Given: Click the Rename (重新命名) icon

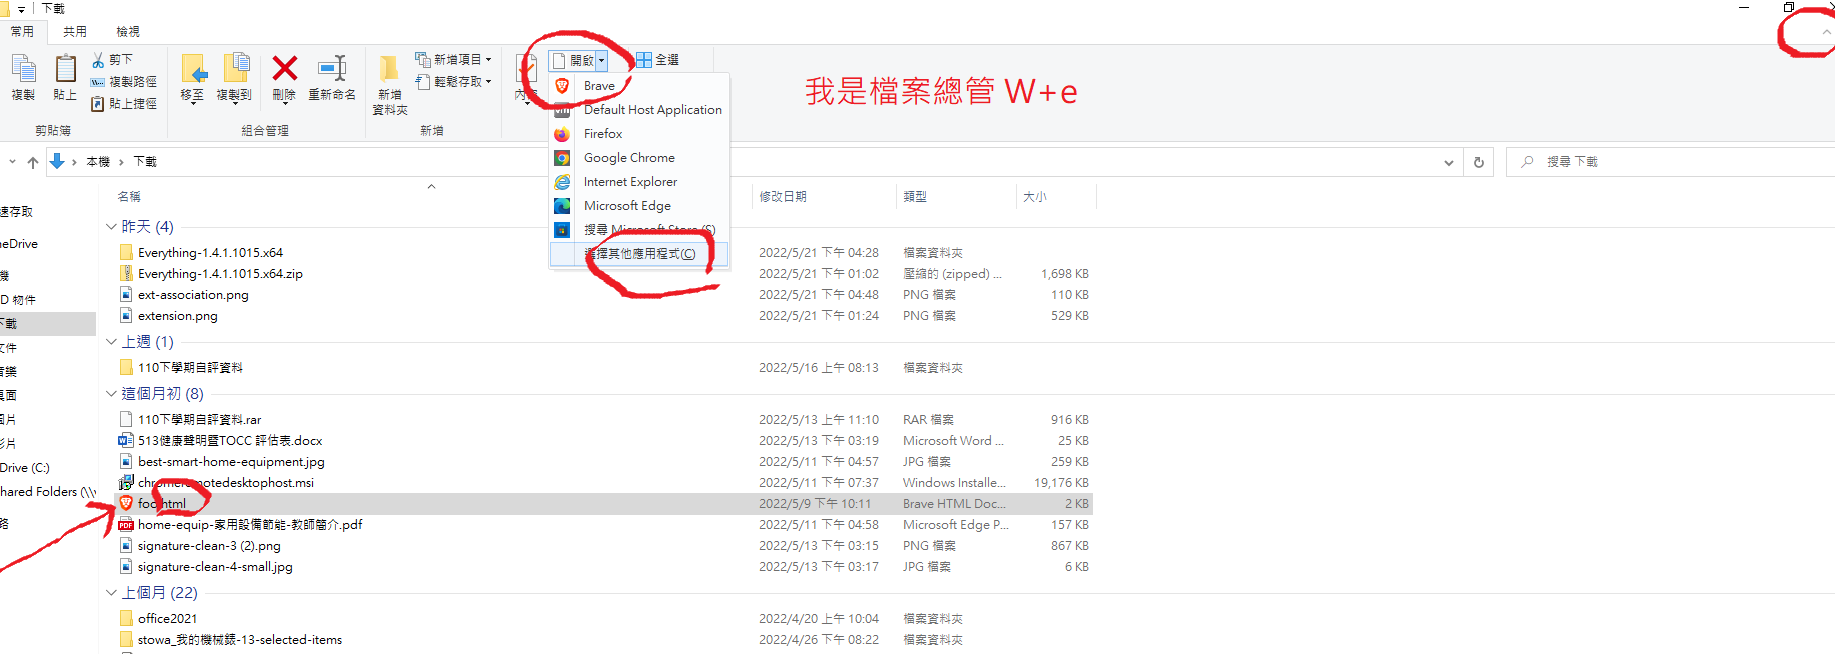Looking at the screenshot, I should point(332,69).
